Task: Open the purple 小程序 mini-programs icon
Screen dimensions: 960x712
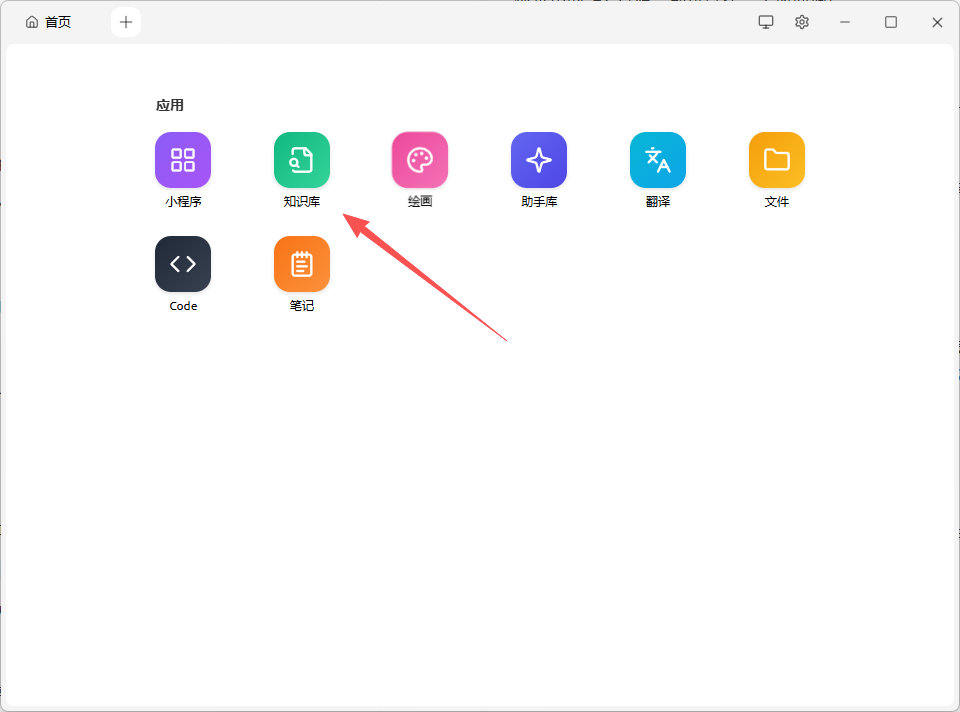Action: tap(183, 160)
